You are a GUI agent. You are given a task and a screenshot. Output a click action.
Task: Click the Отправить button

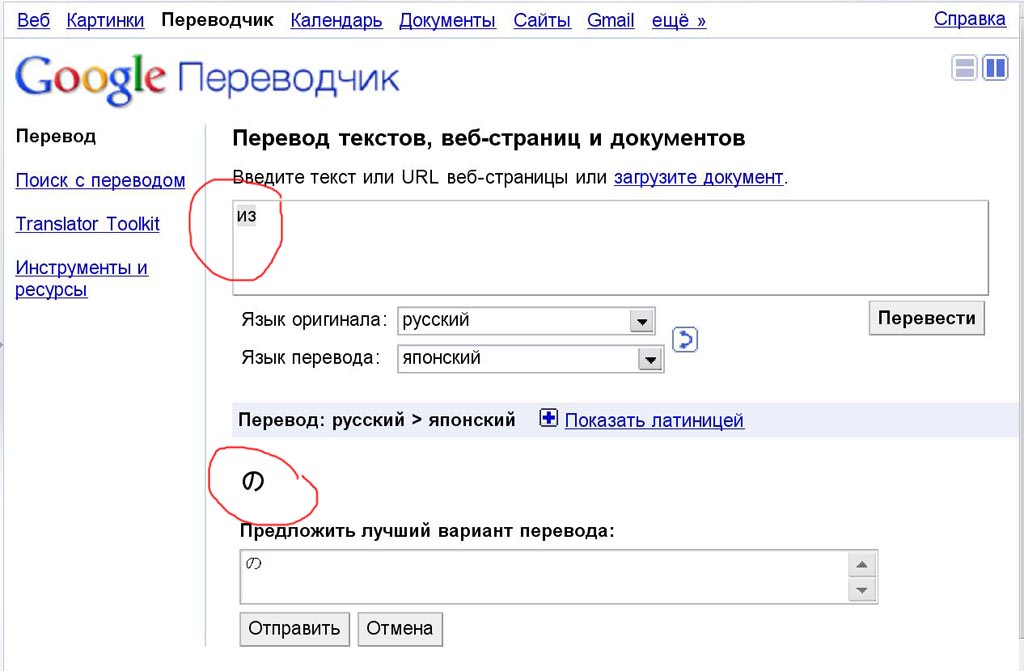(x=294, y=629)
